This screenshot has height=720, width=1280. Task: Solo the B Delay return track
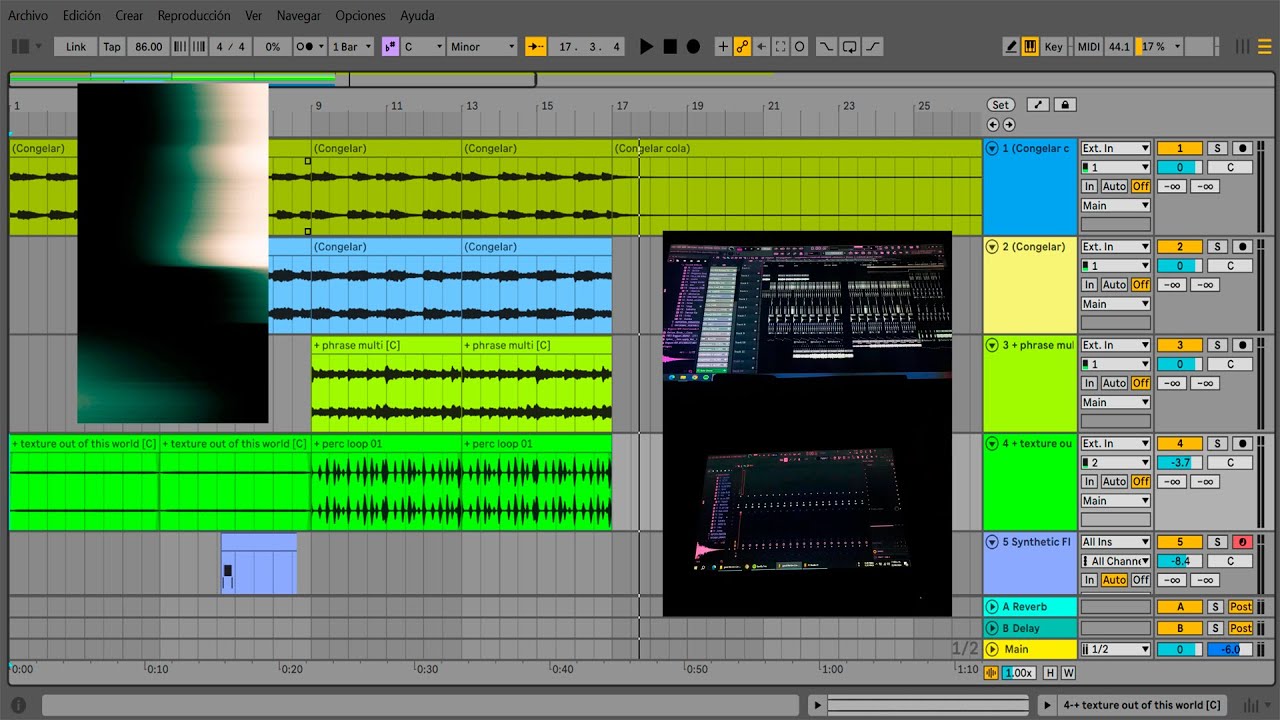[x=1215, y=628]
